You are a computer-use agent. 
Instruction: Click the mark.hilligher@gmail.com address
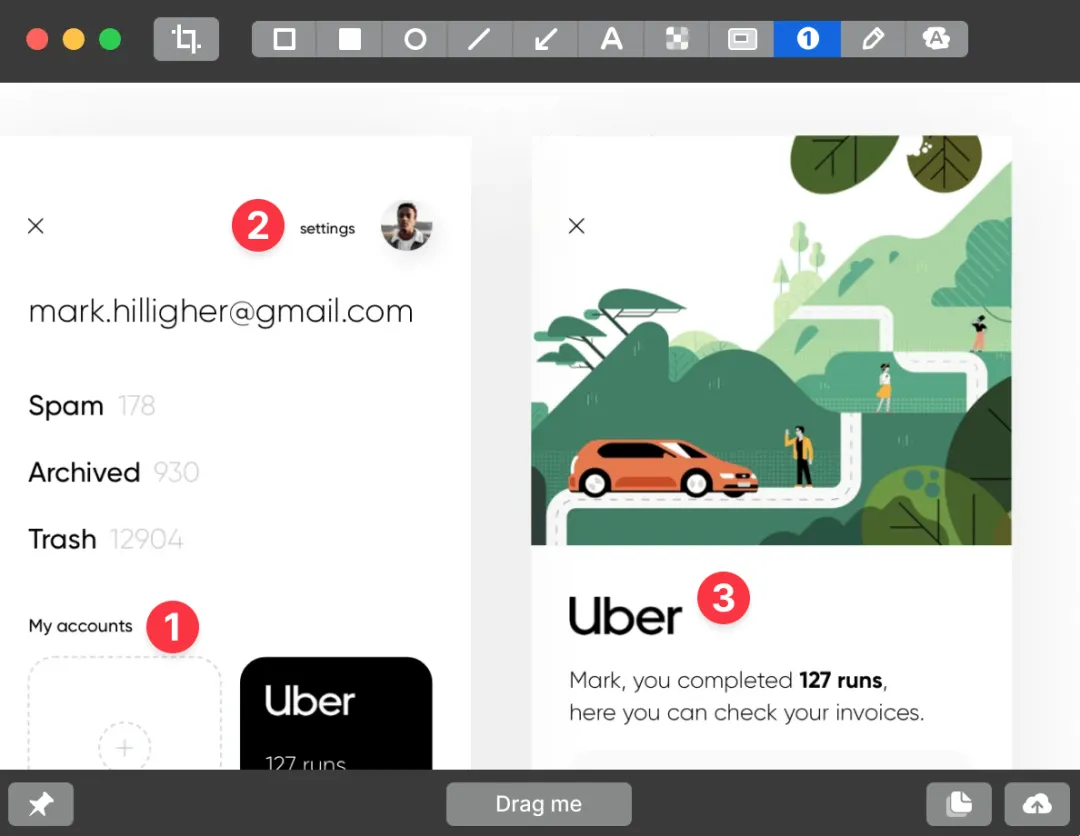click(220, 312)
